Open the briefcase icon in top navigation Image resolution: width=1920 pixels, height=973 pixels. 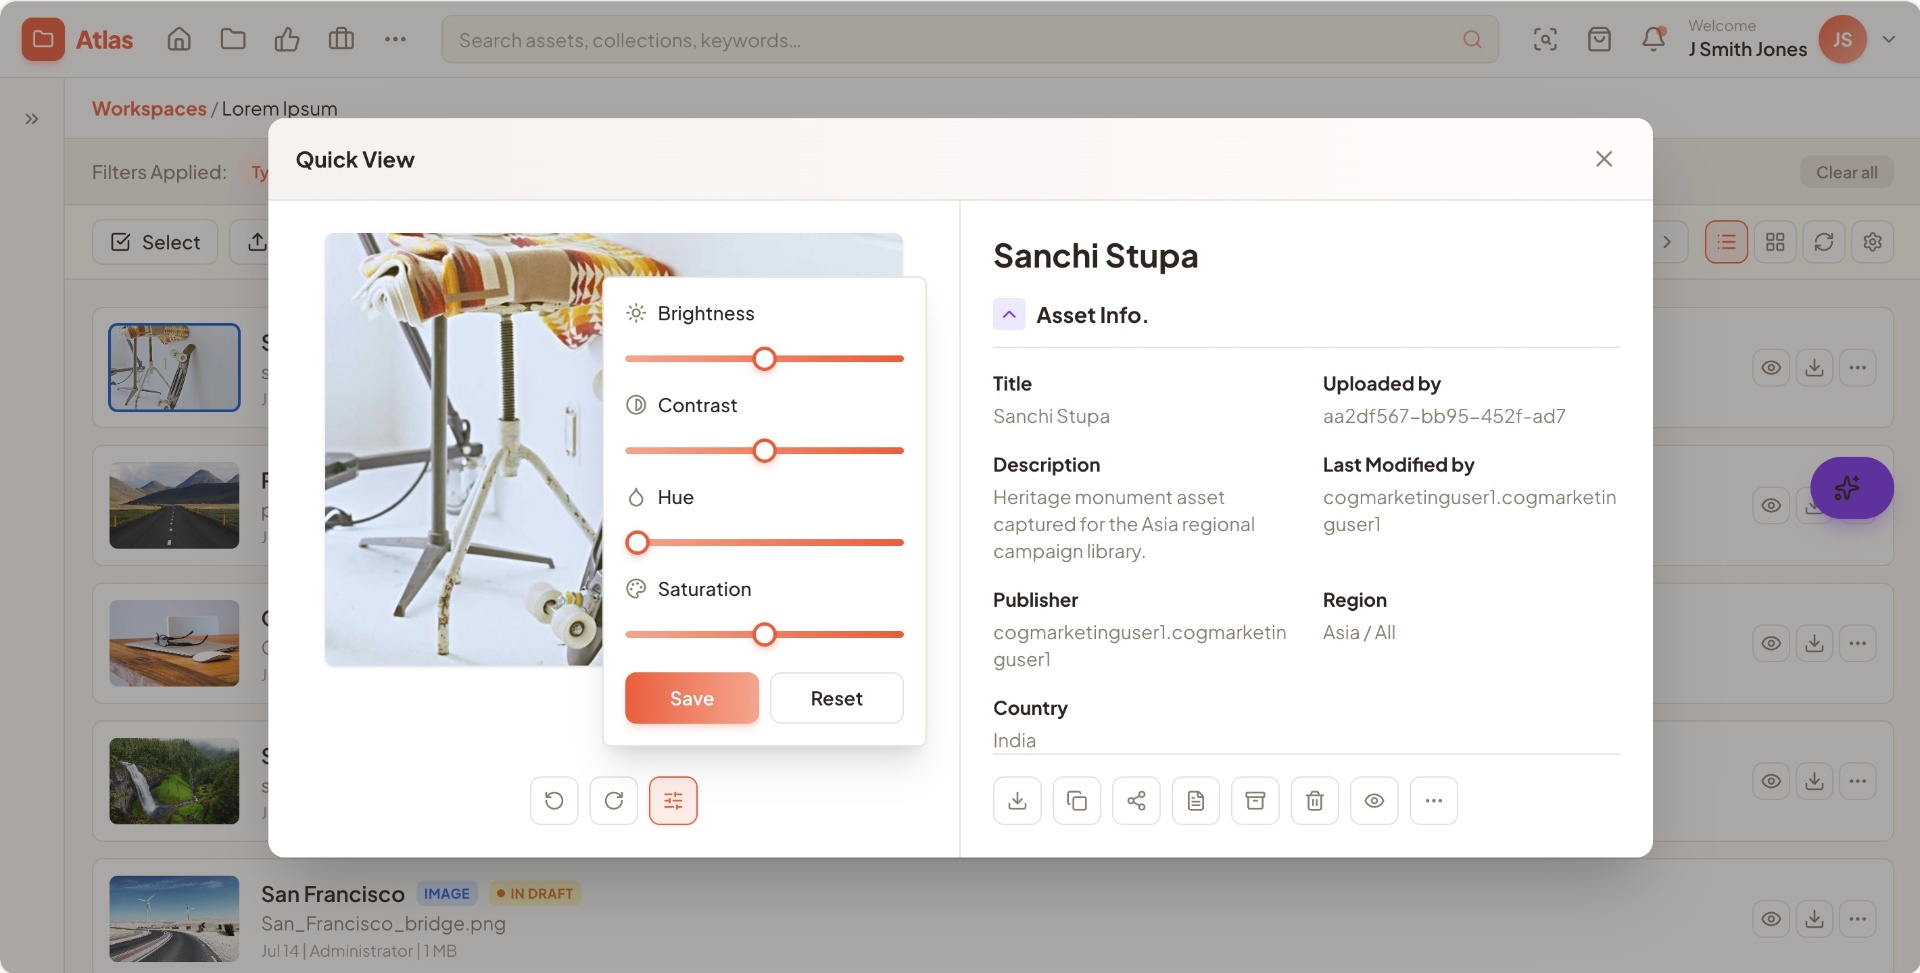click(341, 40)
